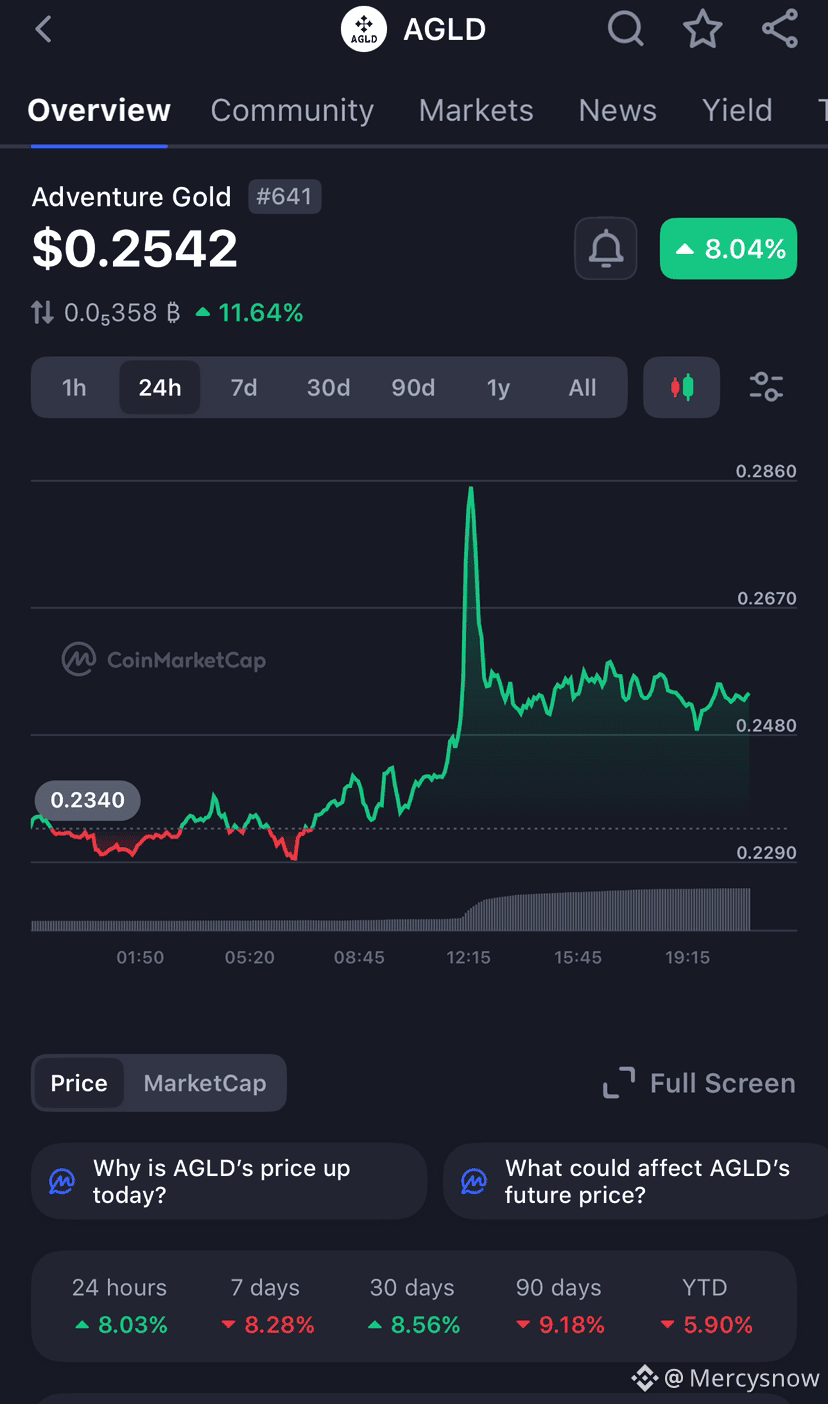
Task: Select the 24h chart range
Action: (160, 387)
